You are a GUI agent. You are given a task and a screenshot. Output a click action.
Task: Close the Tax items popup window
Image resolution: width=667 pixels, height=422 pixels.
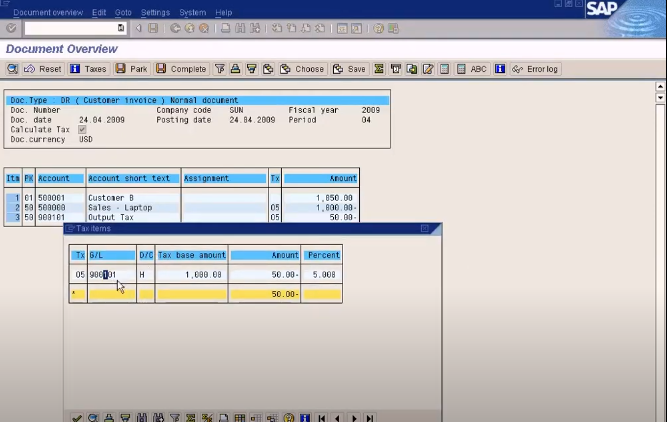425,228
